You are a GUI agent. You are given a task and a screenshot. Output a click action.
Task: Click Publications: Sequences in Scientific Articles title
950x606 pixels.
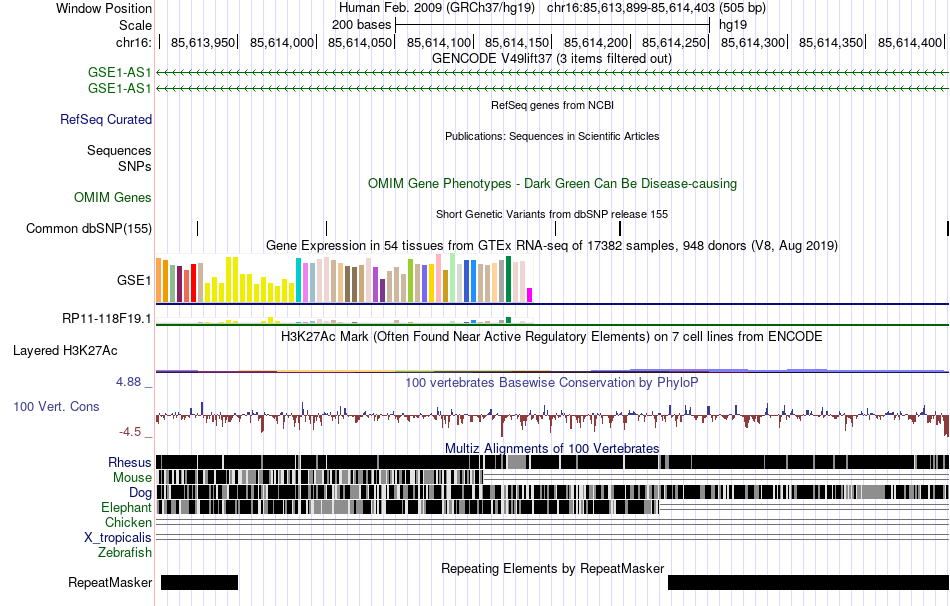552,136
